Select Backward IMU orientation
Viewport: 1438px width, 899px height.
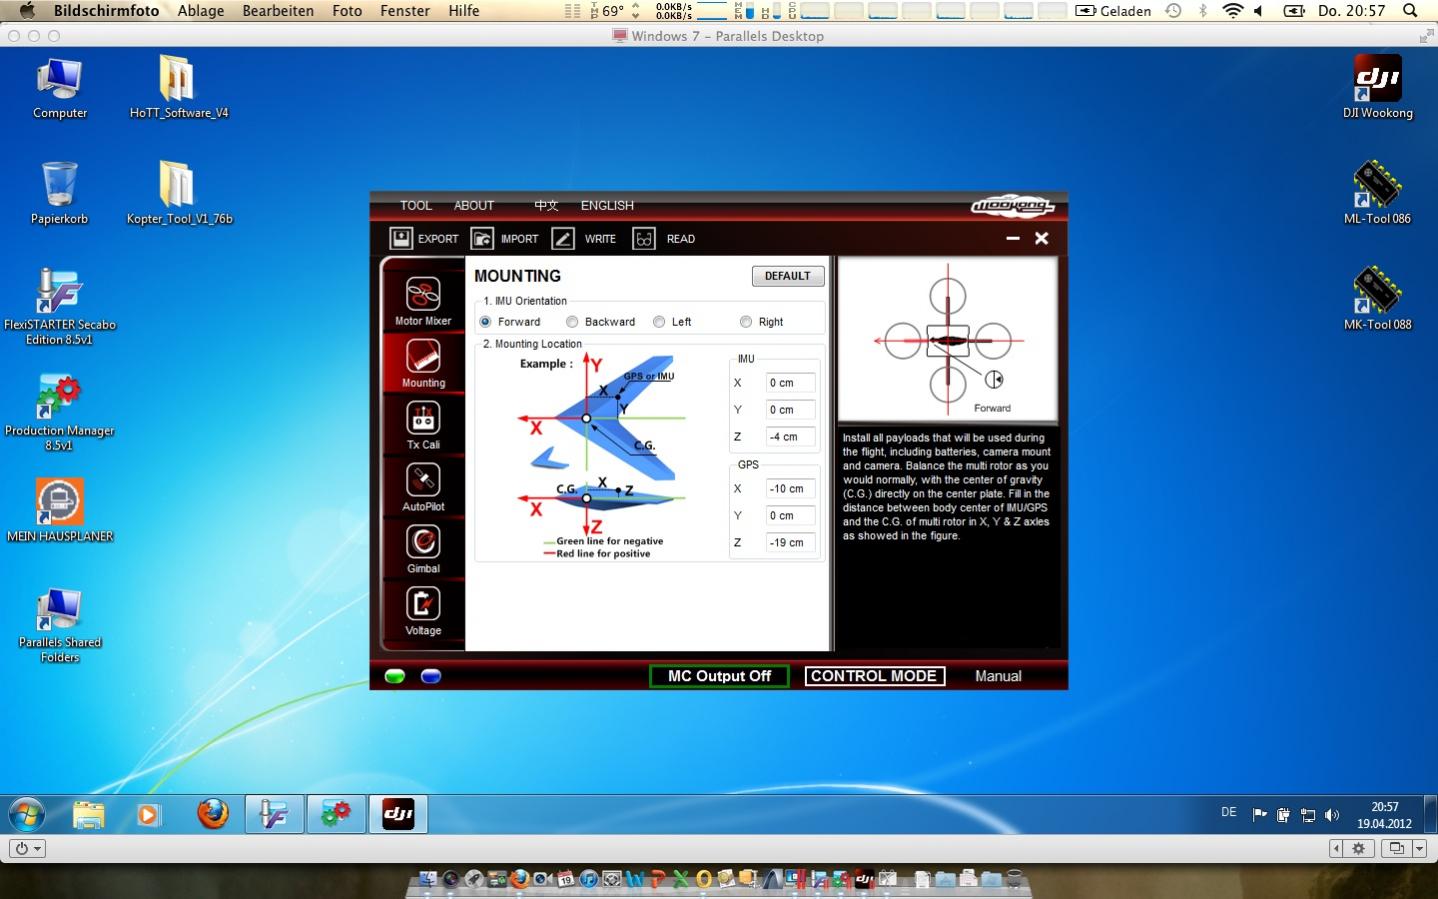coord(572,322)
